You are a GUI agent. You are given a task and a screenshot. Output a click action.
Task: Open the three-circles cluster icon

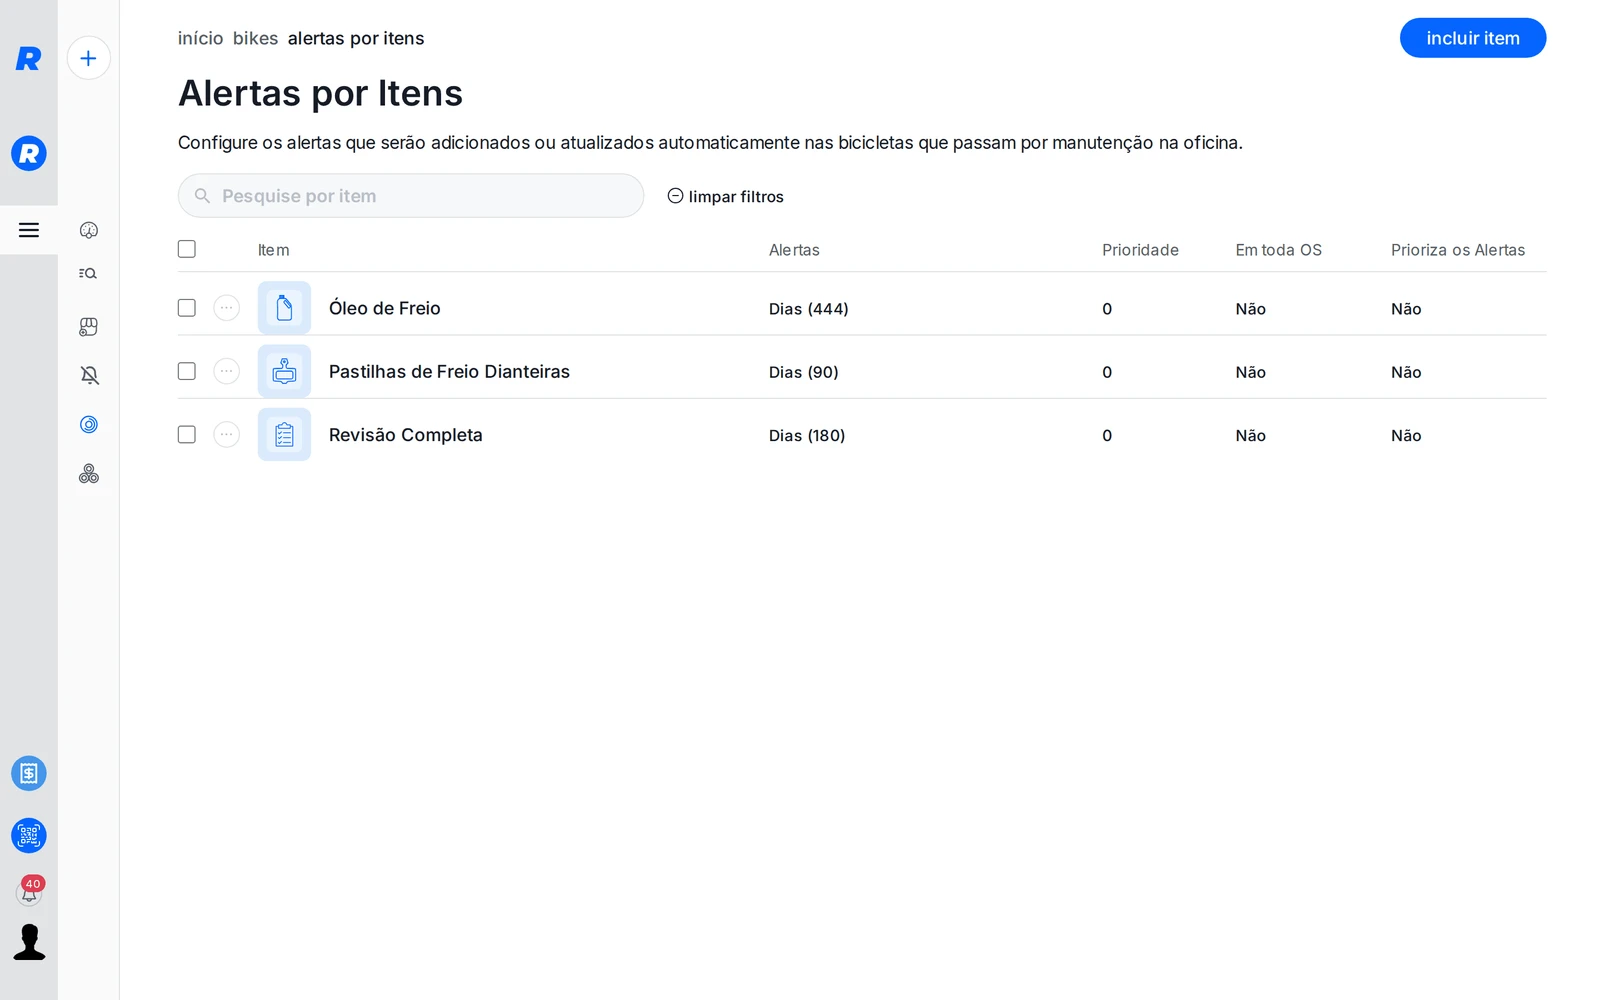[89, 473]
